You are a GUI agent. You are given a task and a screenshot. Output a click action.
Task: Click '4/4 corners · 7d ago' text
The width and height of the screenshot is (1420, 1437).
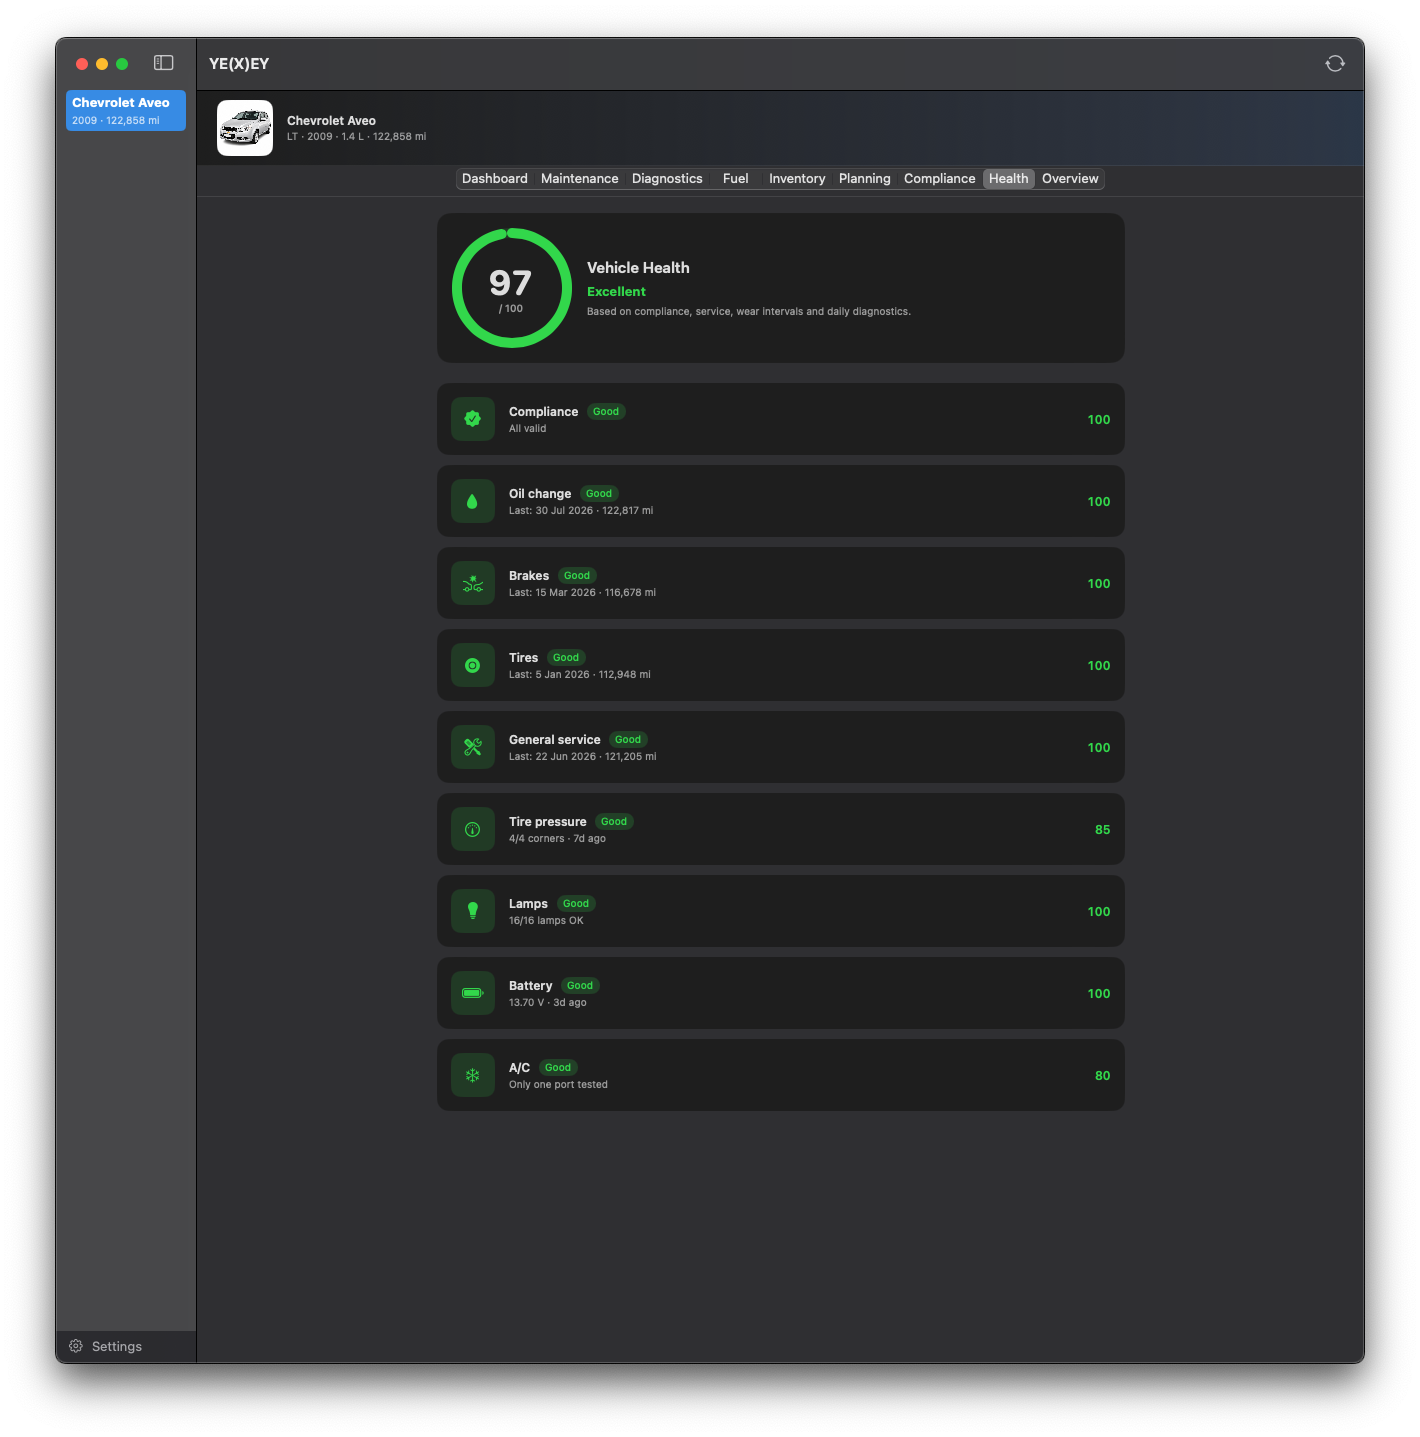[557, 839]
